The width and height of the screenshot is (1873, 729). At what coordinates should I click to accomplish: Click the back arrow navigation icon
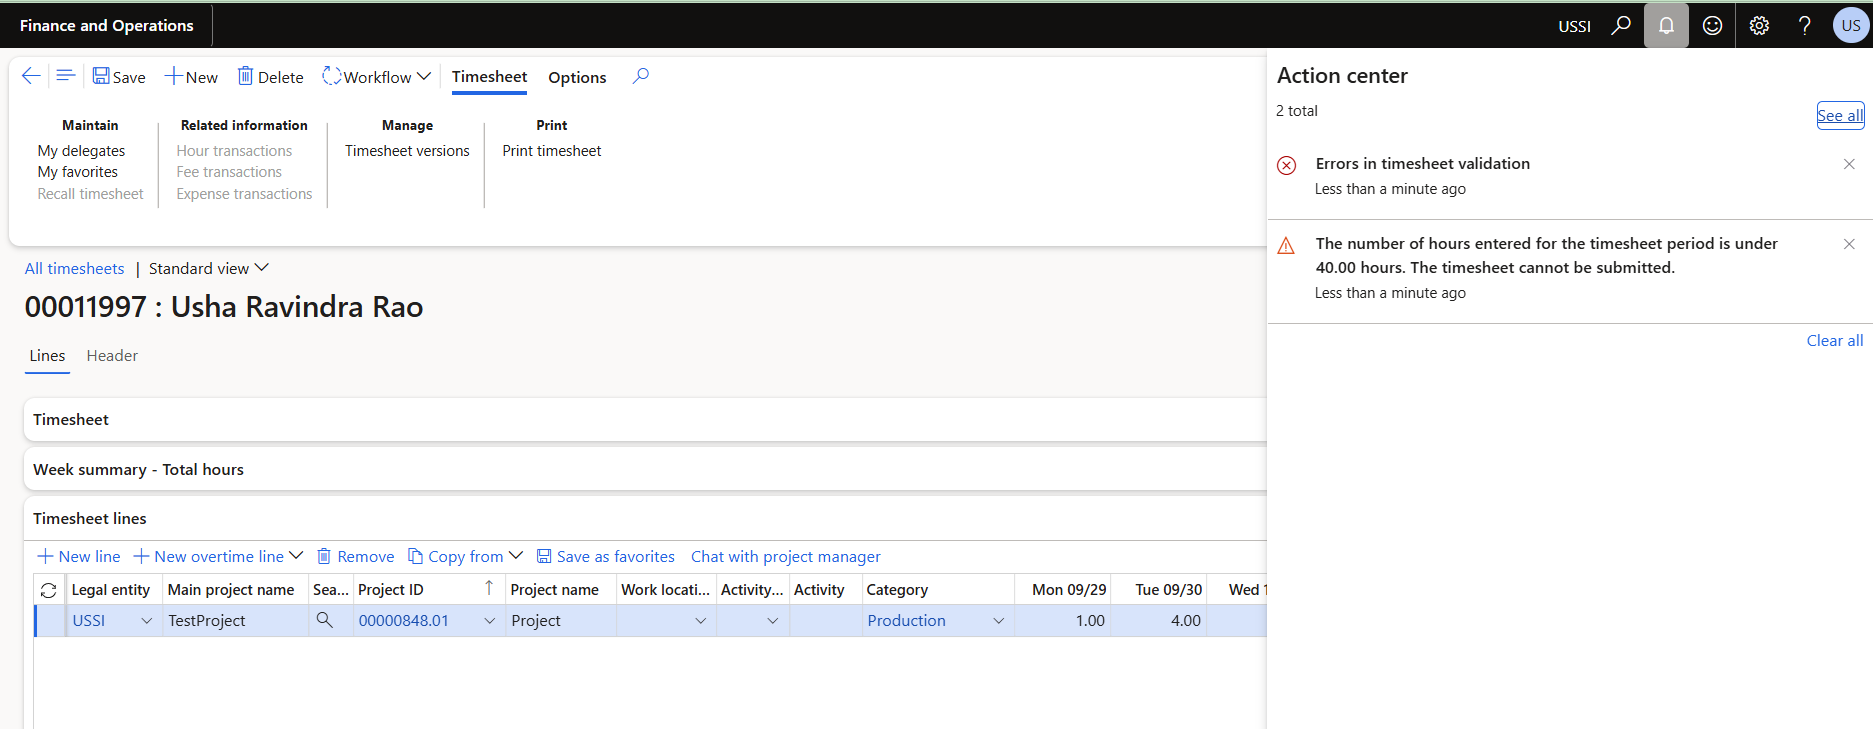(x=31, y=76)
